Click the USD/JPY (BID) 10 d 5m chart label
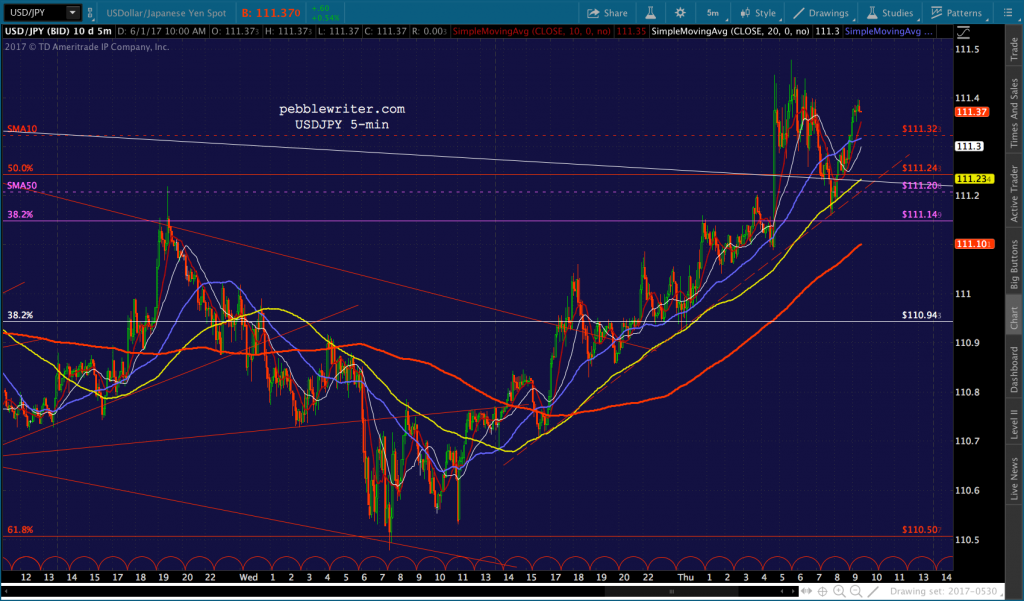1024x601 pixels. 58,31
